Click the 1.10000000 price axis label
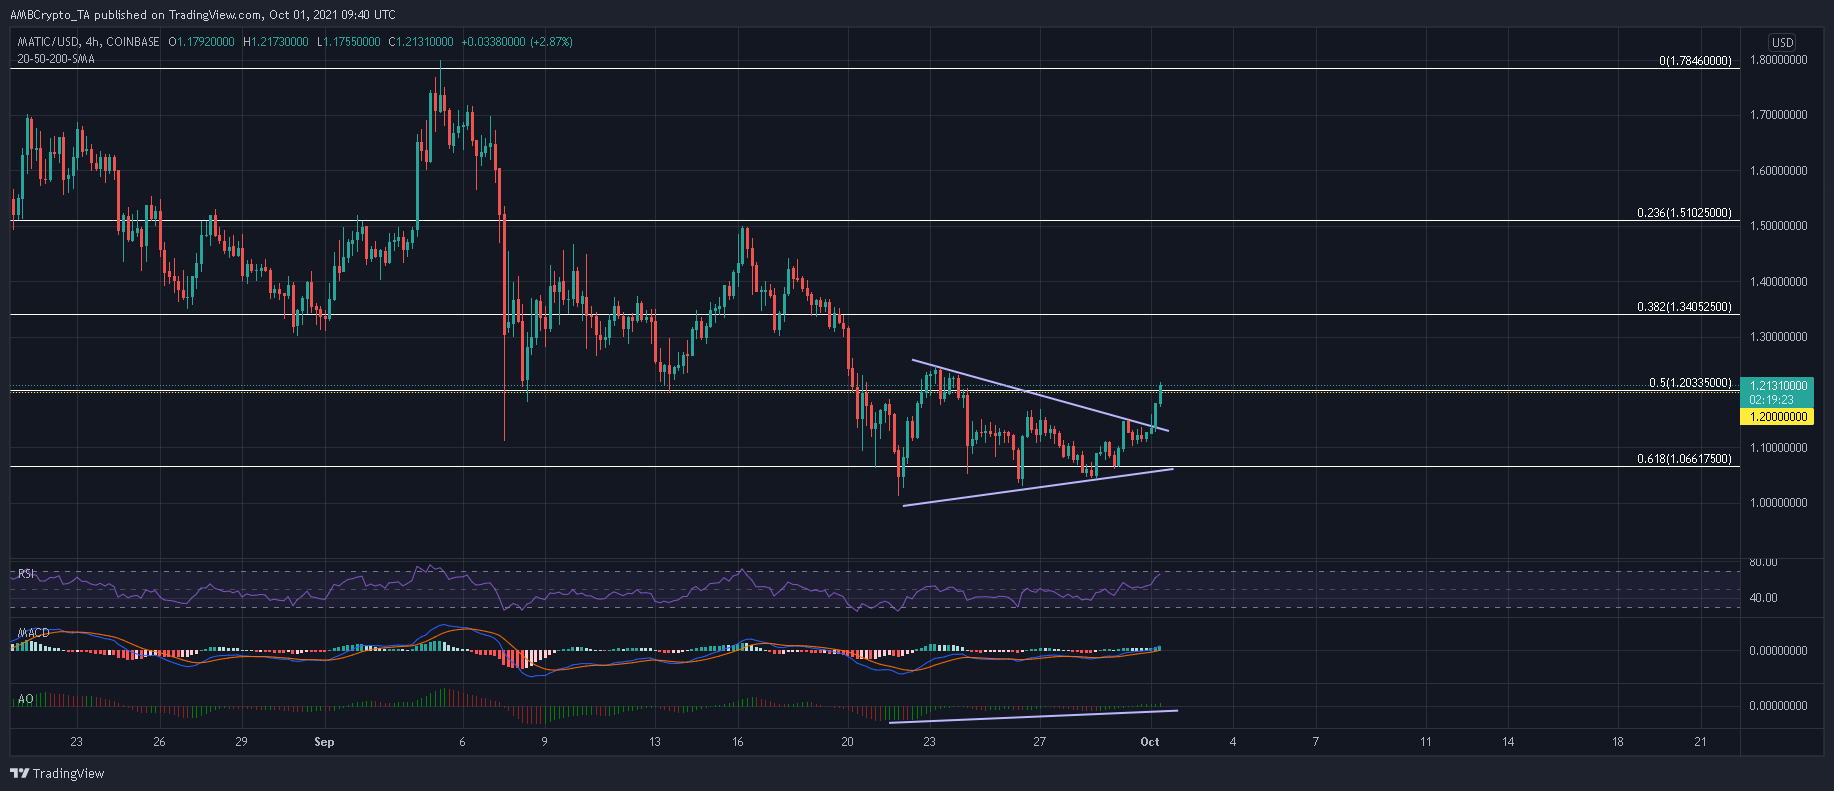This screenshot has height=791, width=1834. tap(1776, 448)
